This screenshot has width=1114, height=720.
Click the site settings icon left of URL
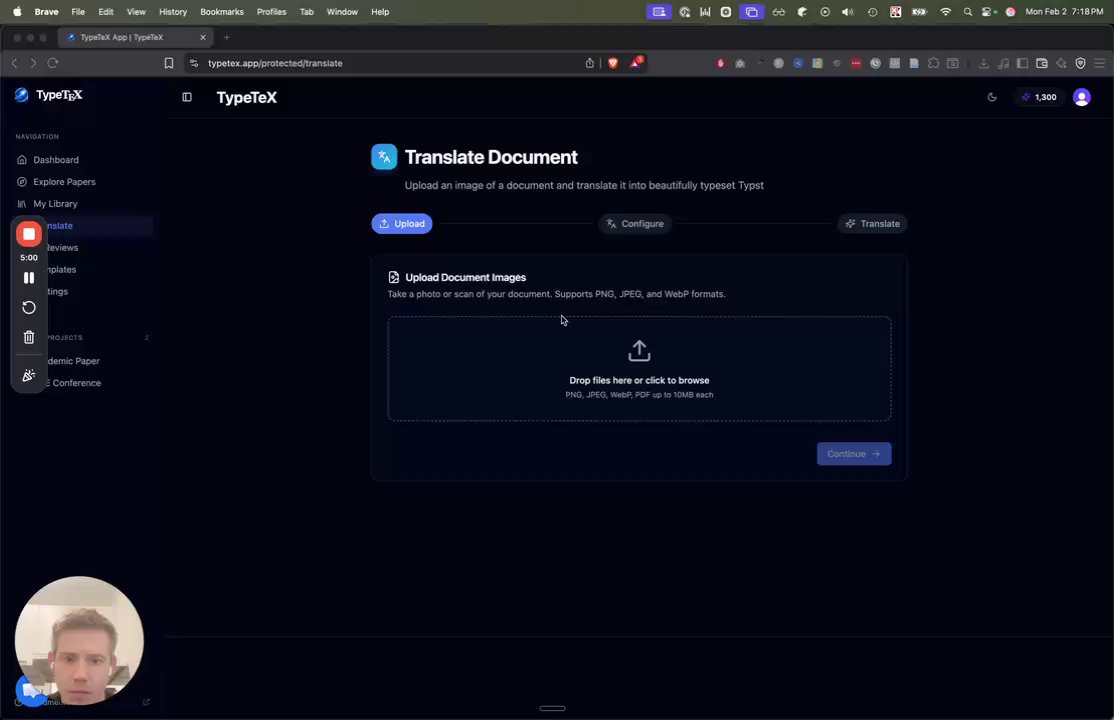[x=193, y=63]
